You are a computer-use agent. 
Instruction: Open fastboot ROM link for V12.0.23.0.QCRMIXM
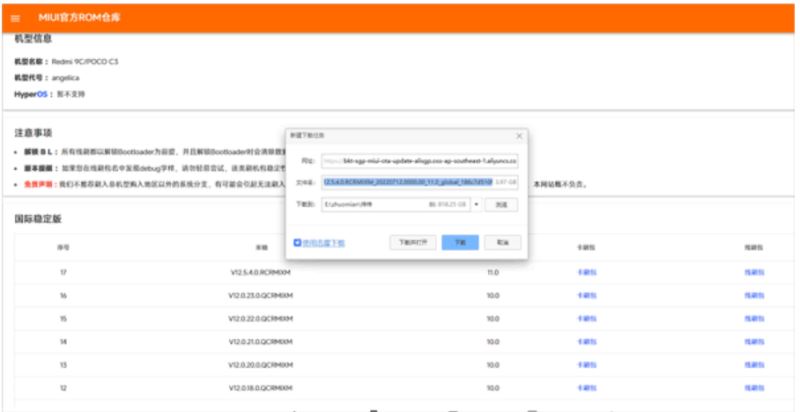754,296
